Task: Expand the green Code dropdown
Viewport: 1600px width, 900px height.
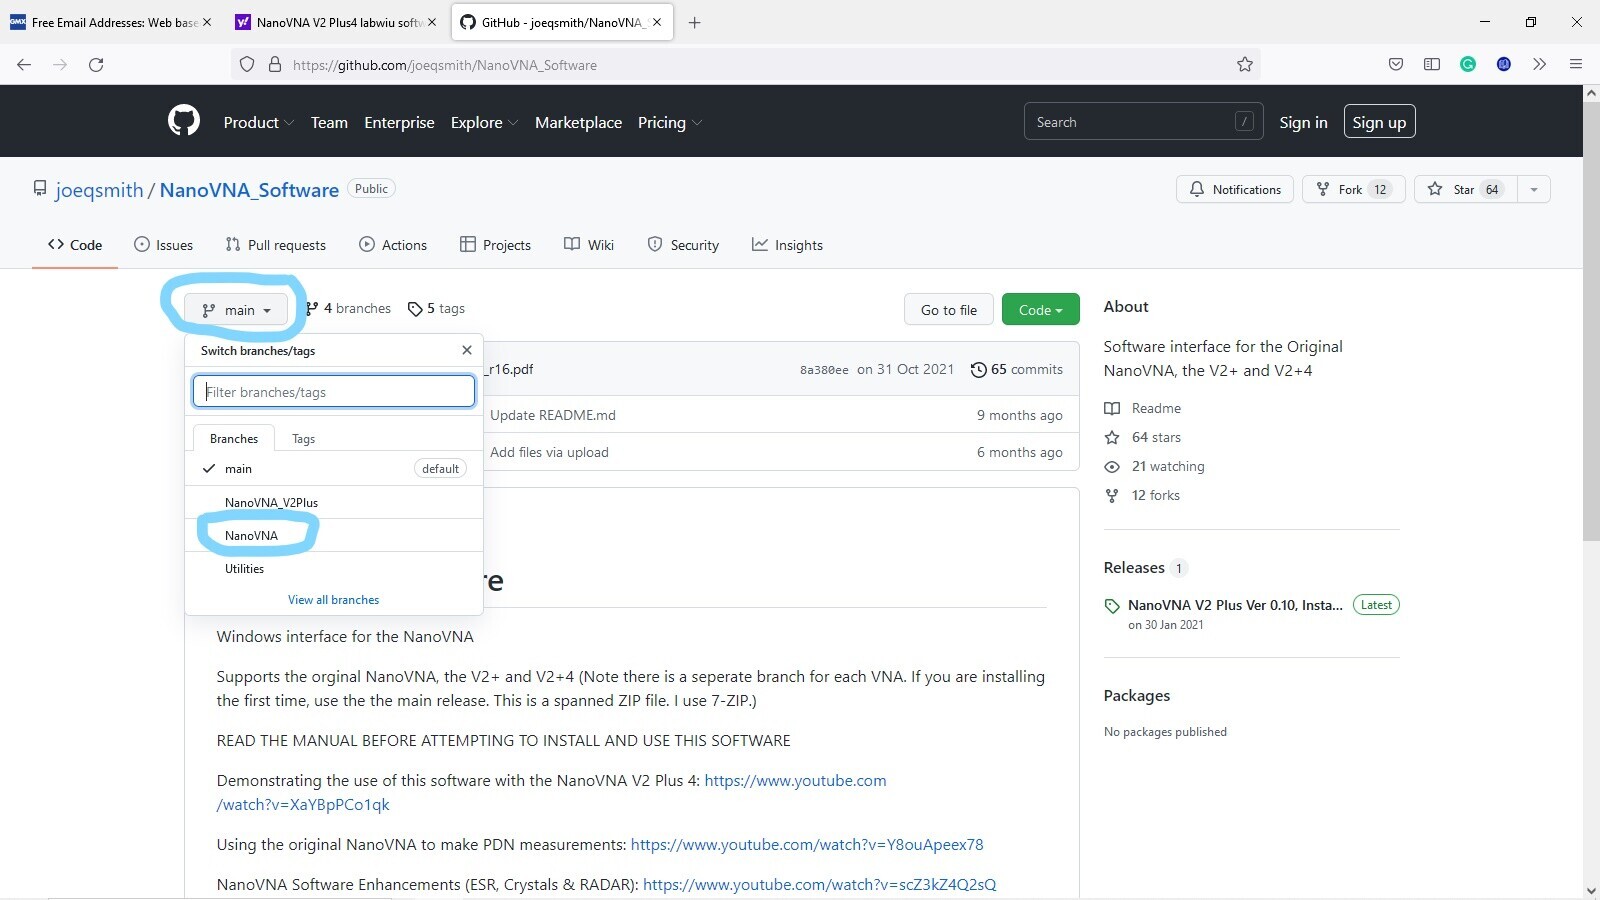Action: pos(1040,310)
